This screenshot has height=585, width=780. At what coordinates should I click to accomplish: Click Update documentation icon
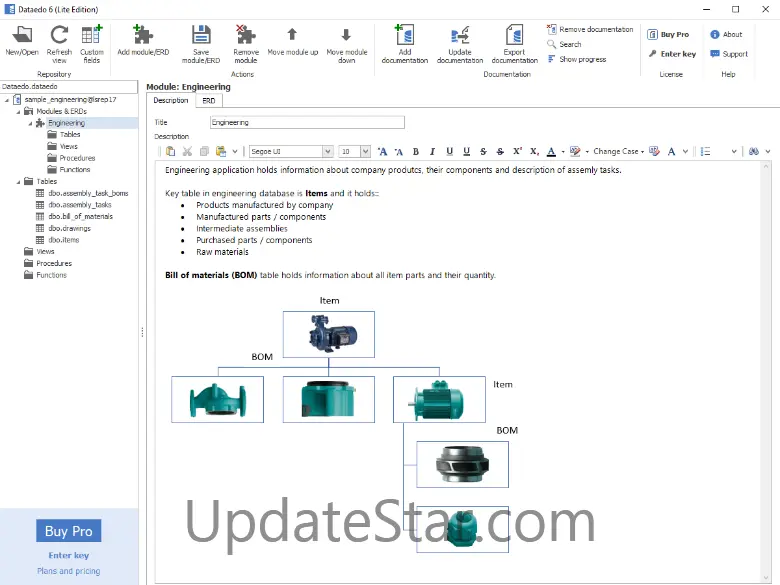click(x=460, y=35)
